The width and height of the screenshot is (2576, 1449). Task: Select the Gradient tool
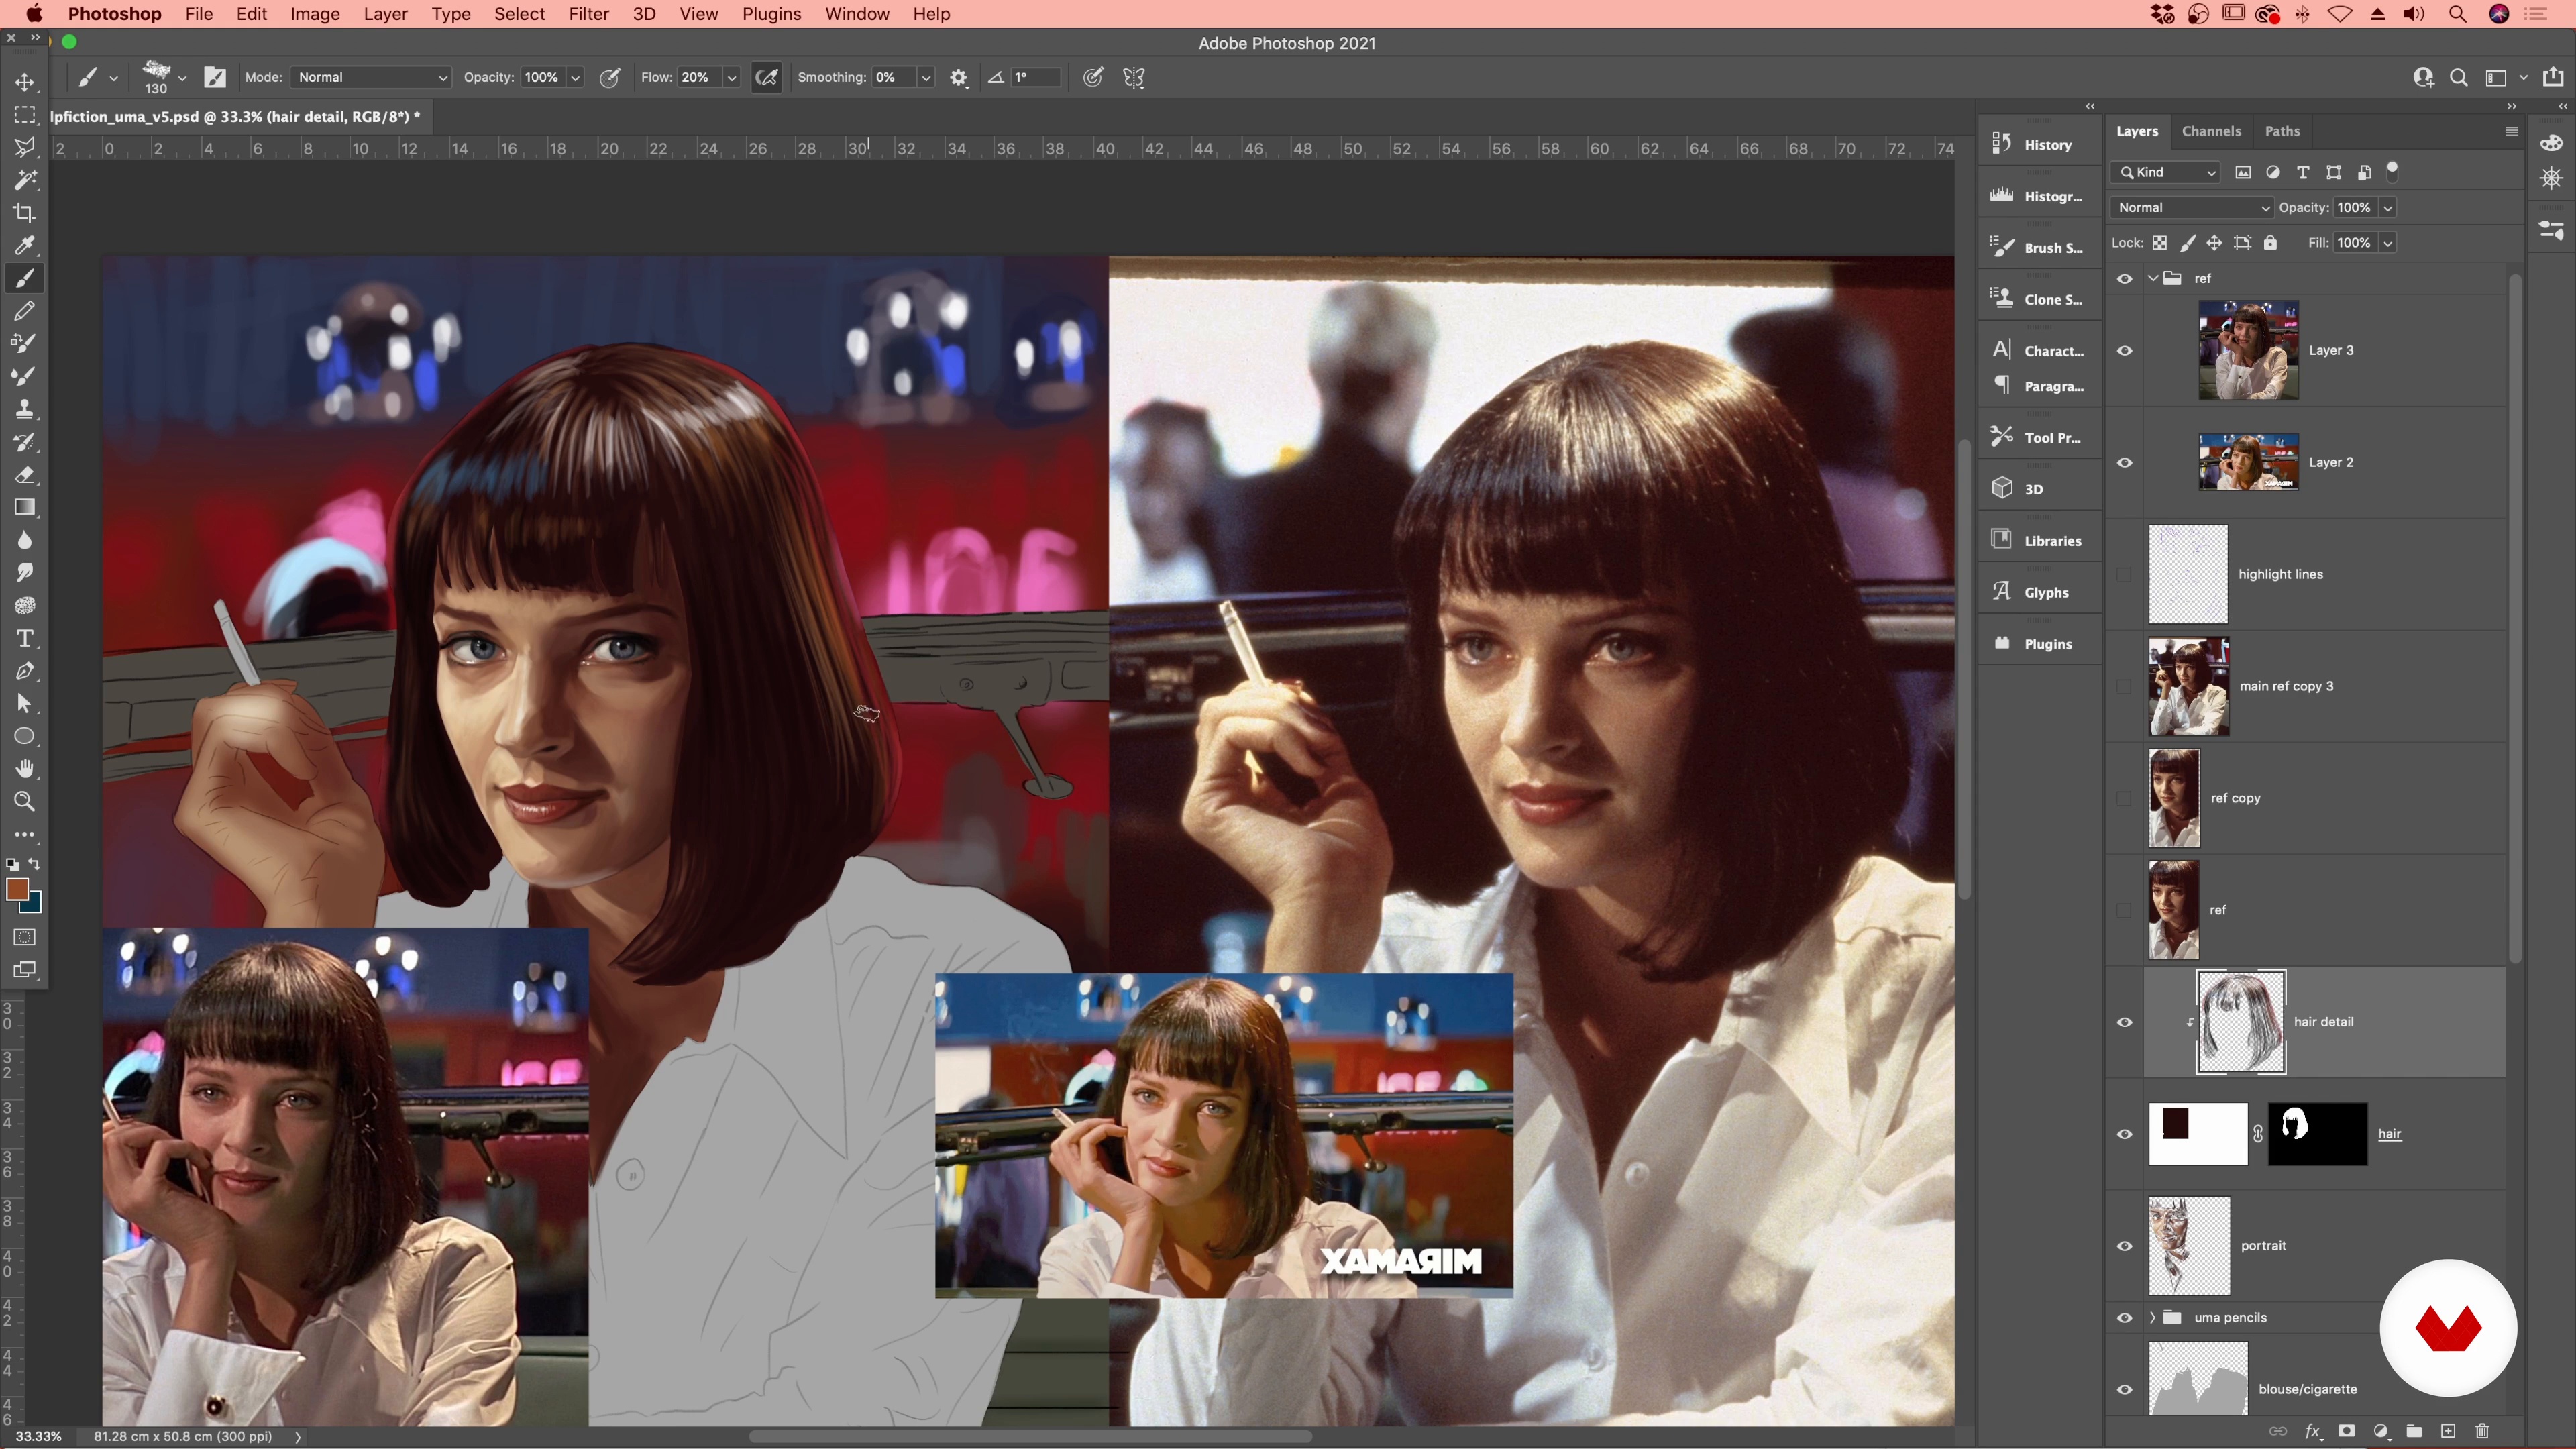coord(25,508)
